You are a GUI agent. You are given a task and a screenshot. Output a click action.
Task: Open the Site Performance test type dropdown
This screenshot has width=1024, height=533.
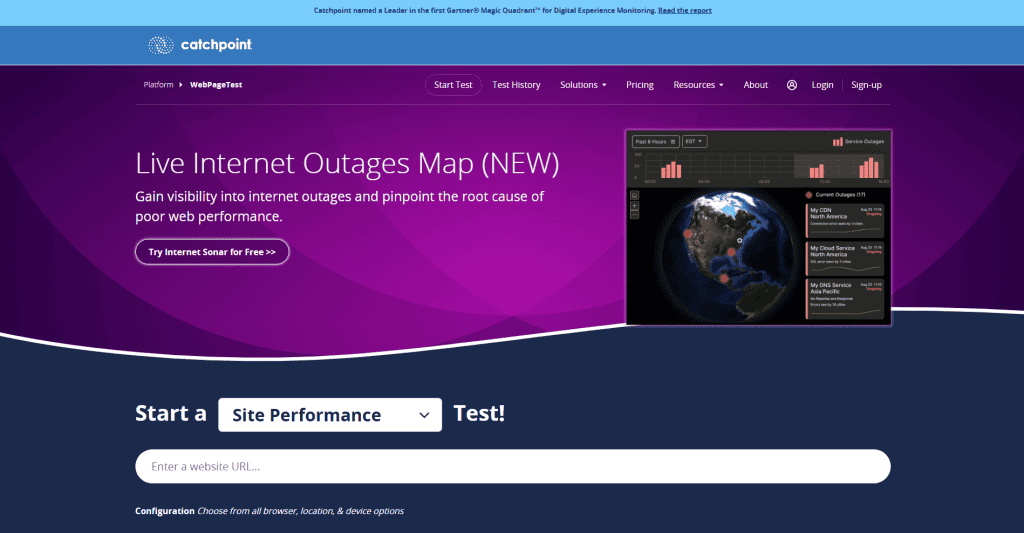click(x=330, y=415)
